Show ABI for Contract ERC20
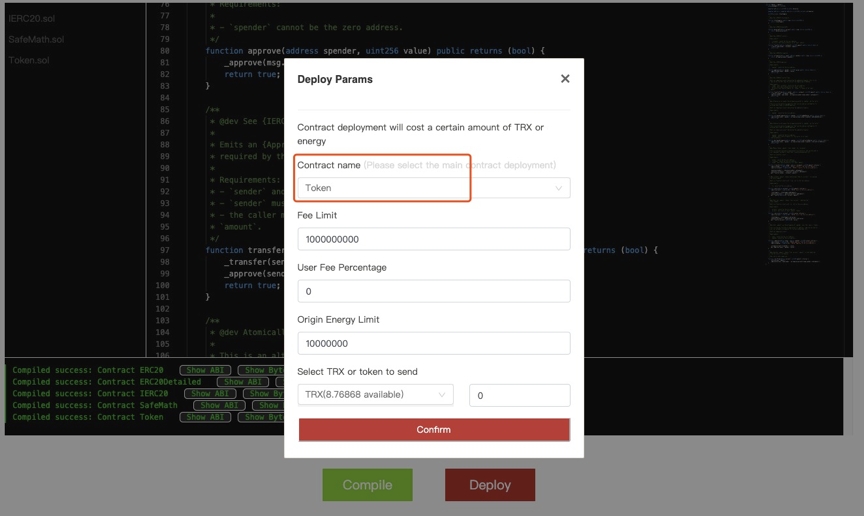This screenshot has width=864, height=516. click(205, 370)
